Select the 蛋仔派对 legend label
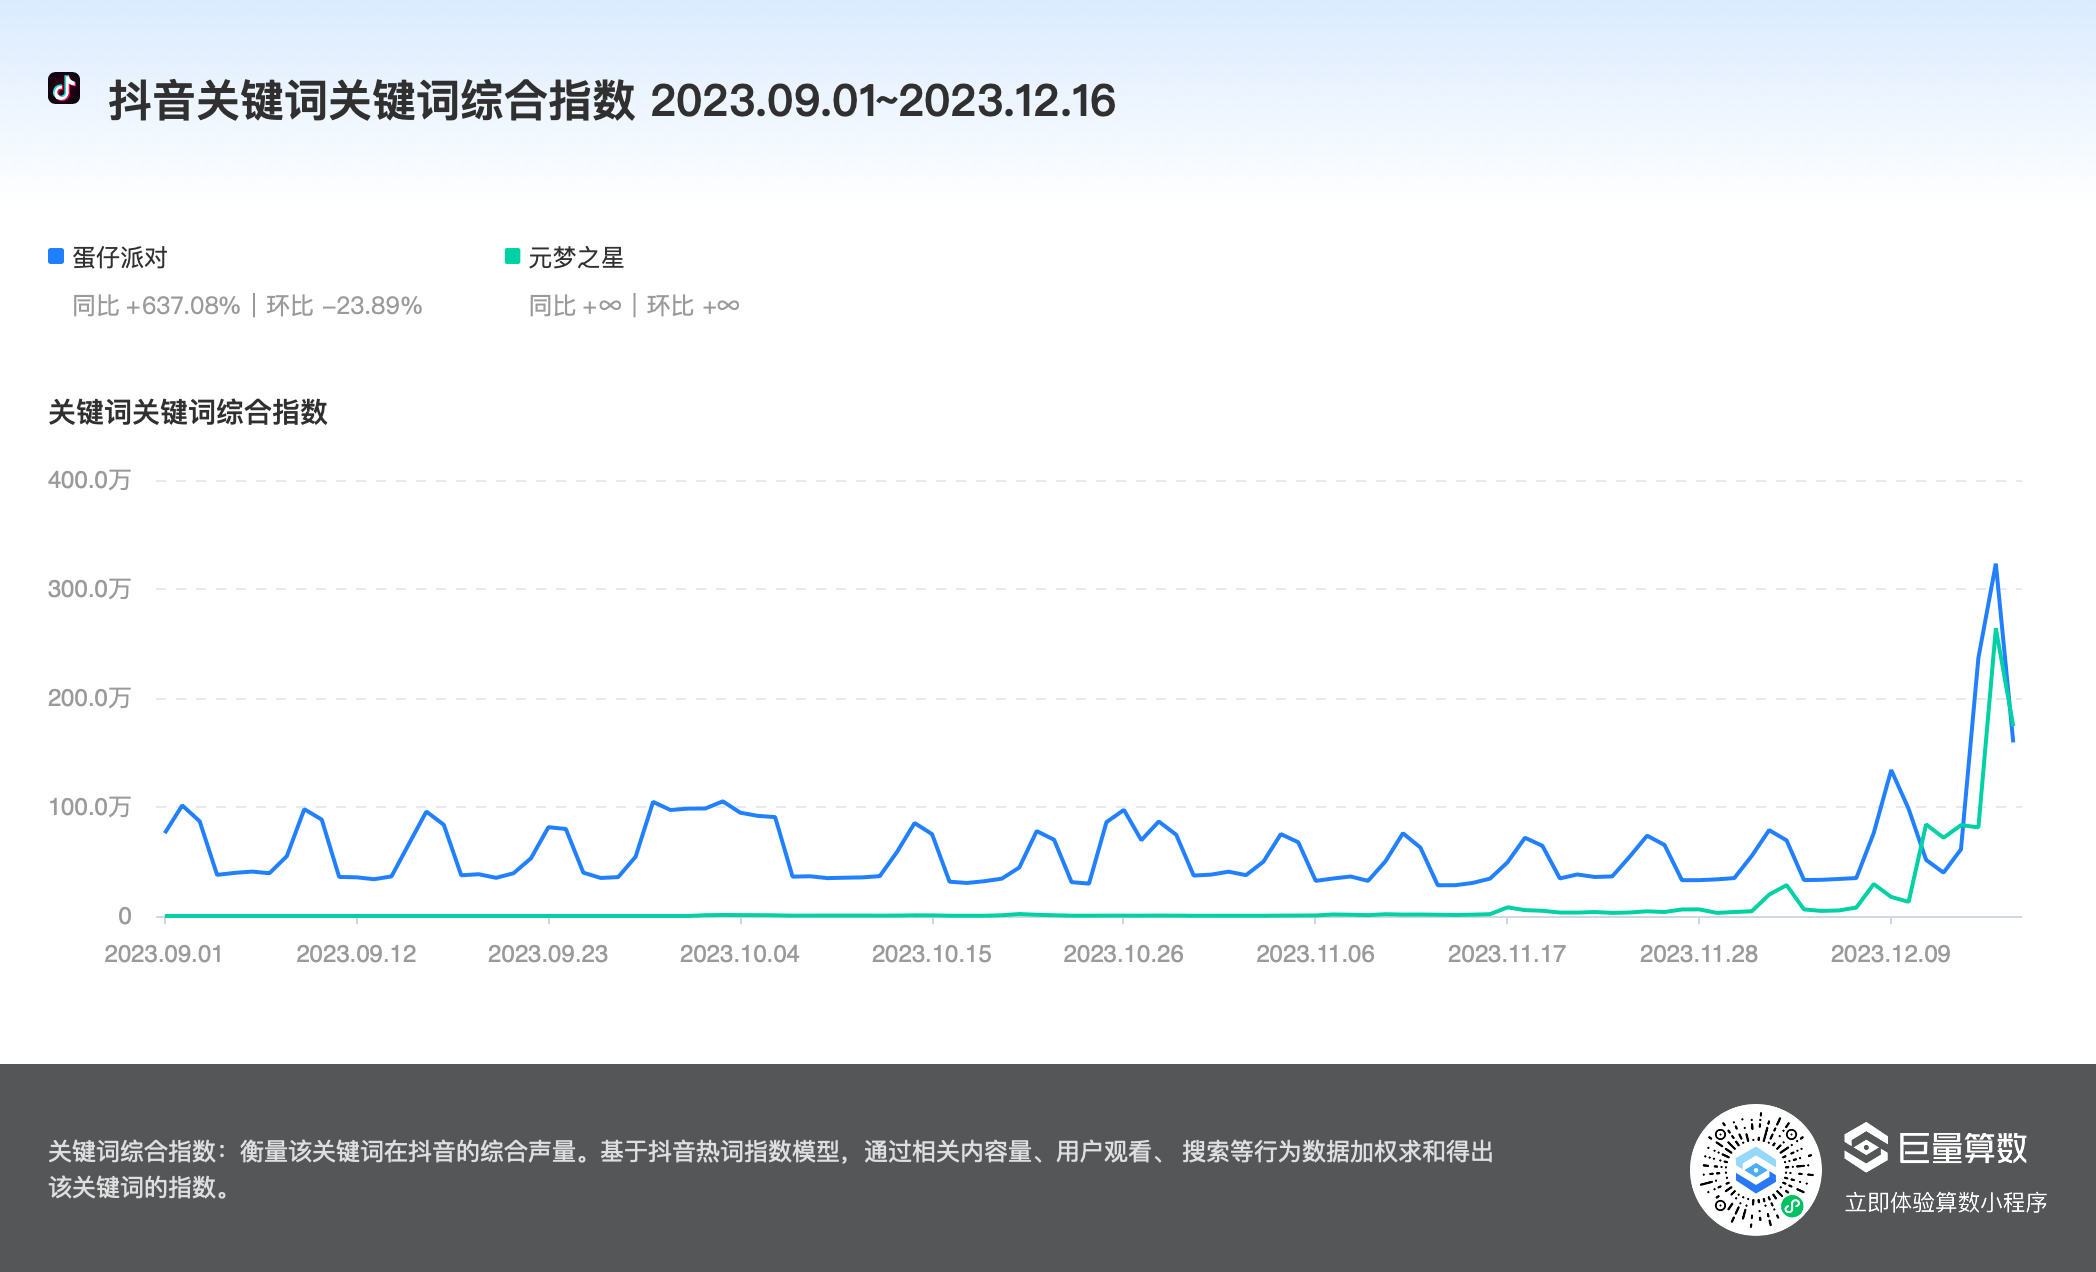The width and height of the screenshot is (2096, 1272). point(120,258)
